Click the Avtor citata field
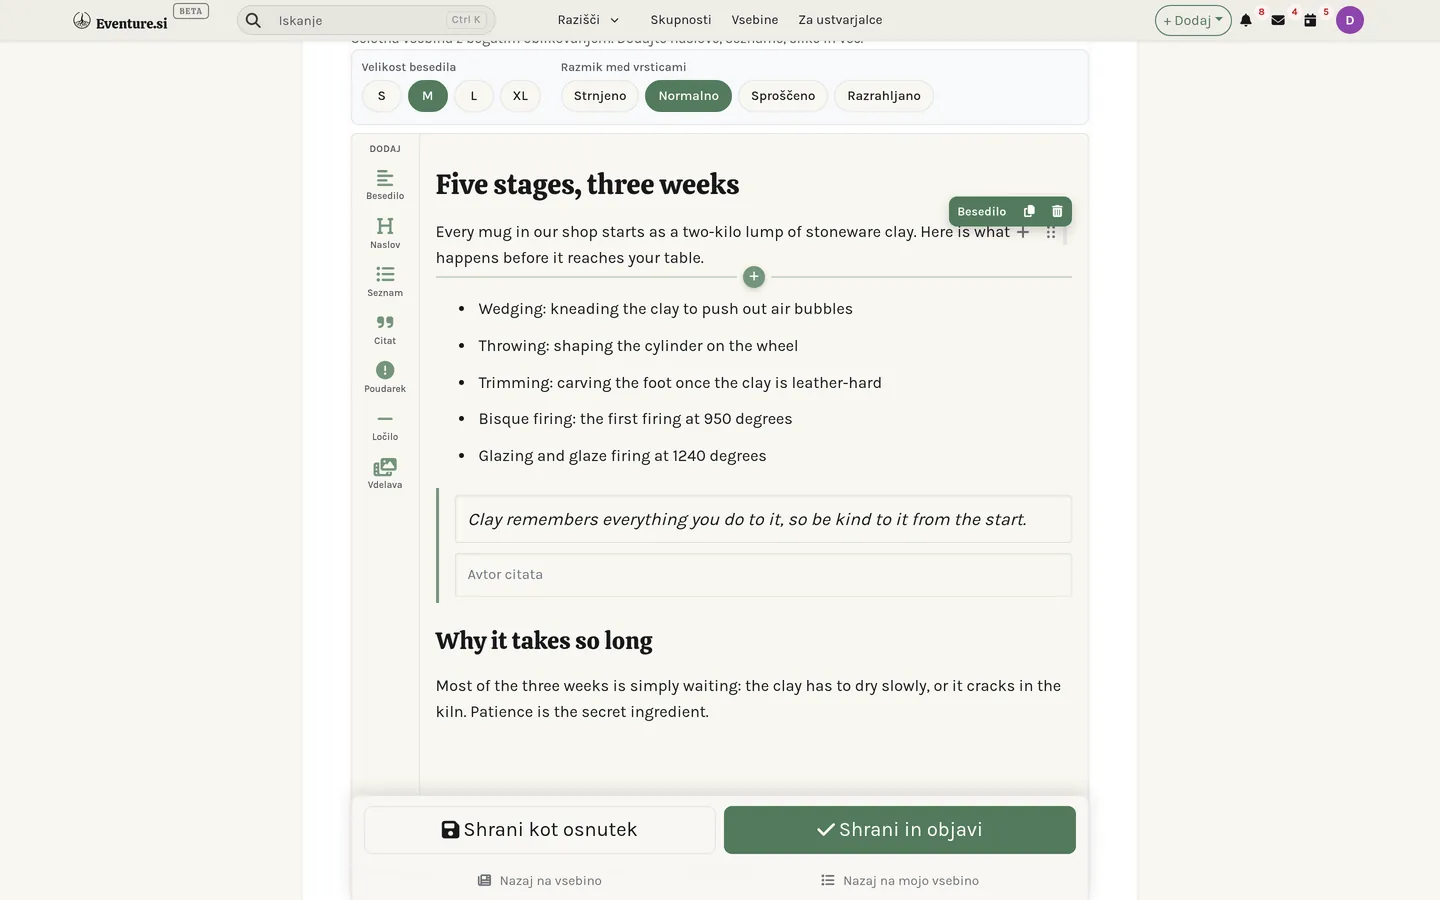 [x=763, y=575]
